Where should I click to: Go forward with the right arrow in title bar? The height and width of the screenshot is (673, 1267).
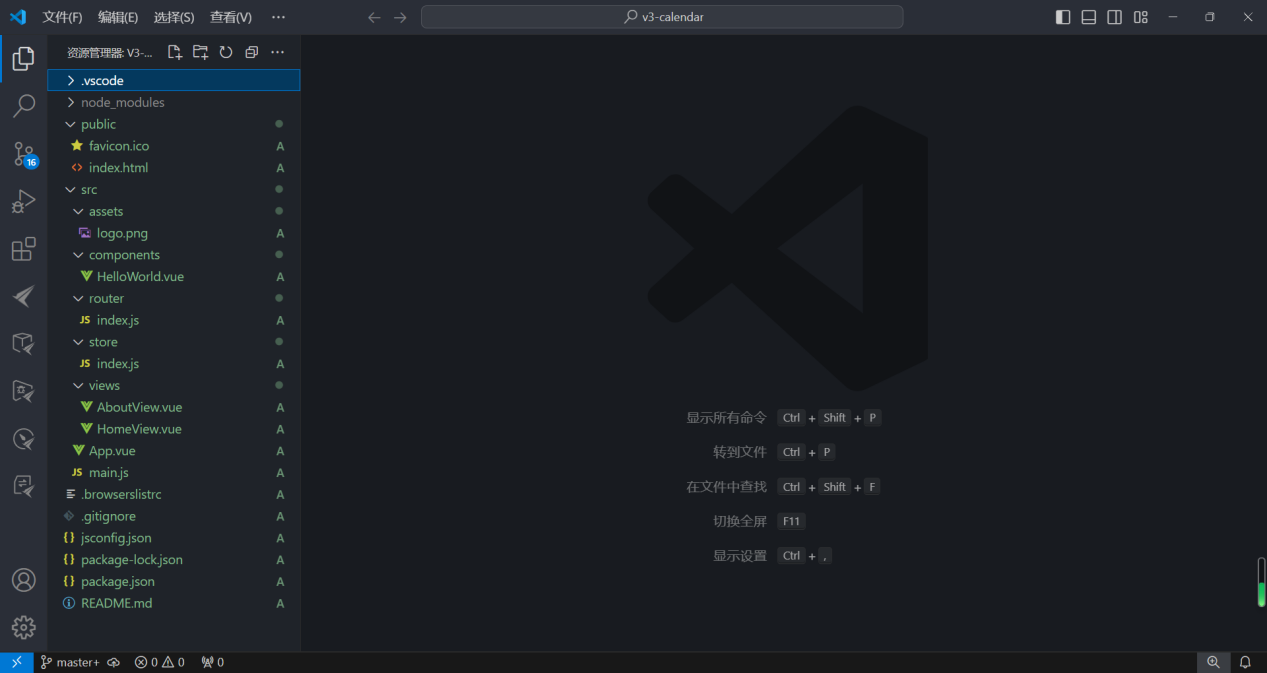[x=400, y=17]
